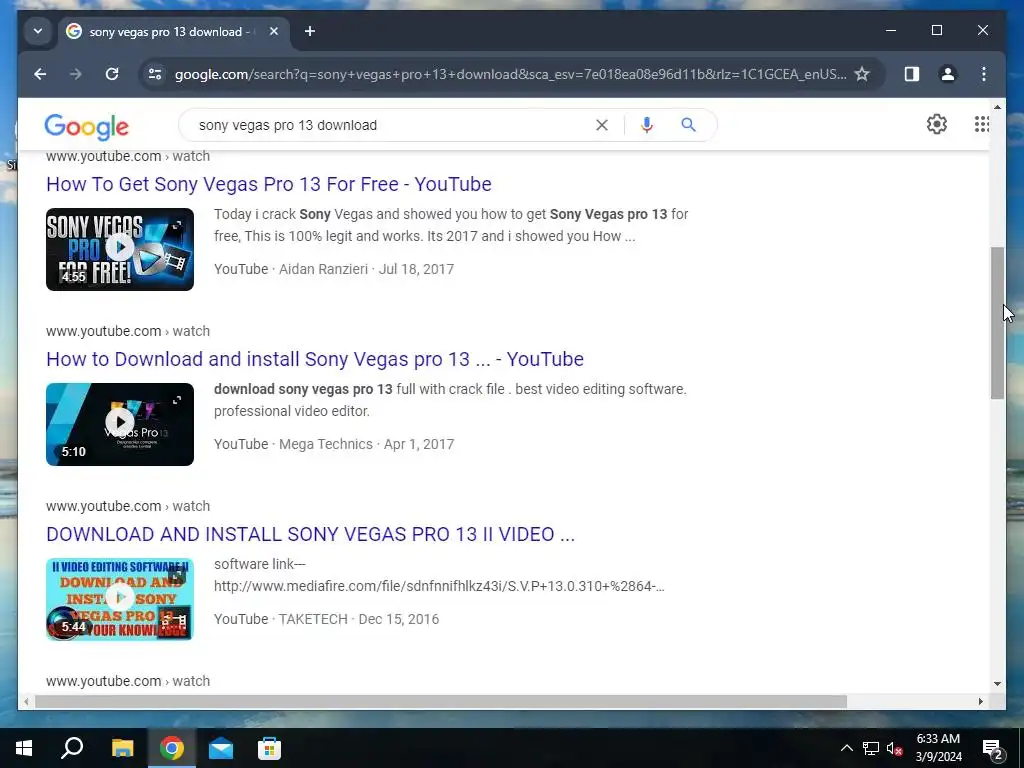Open How to Download and install Sony Vegas link
Viewport: 1024px width, 768px height.
tap(315, 359)
